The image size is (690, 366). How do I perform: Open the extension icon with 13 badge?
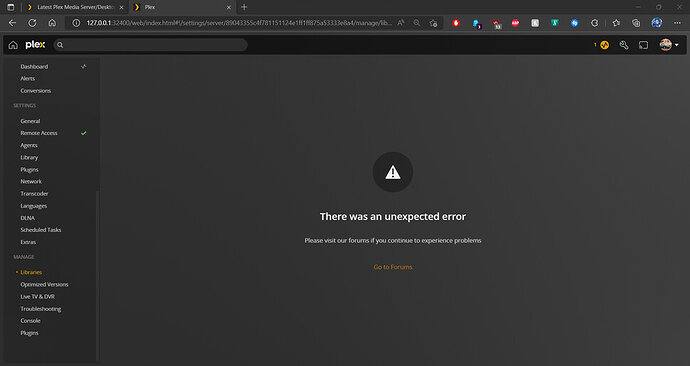[x=496, y=24]
